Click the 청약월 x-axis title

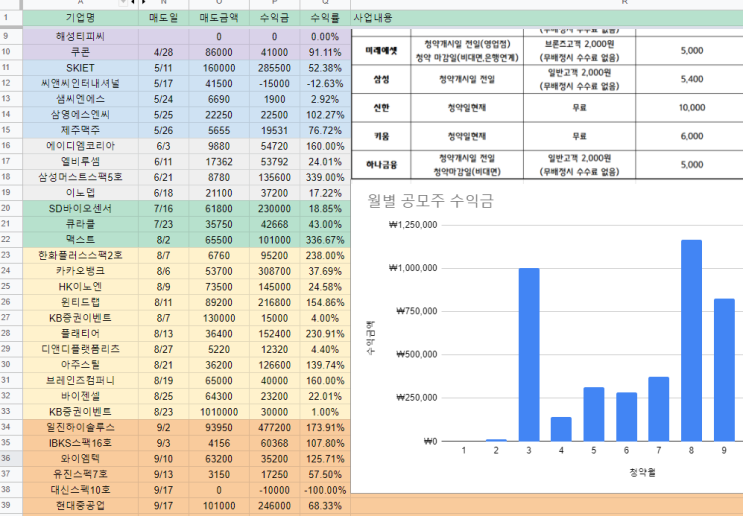coord(642,472)
